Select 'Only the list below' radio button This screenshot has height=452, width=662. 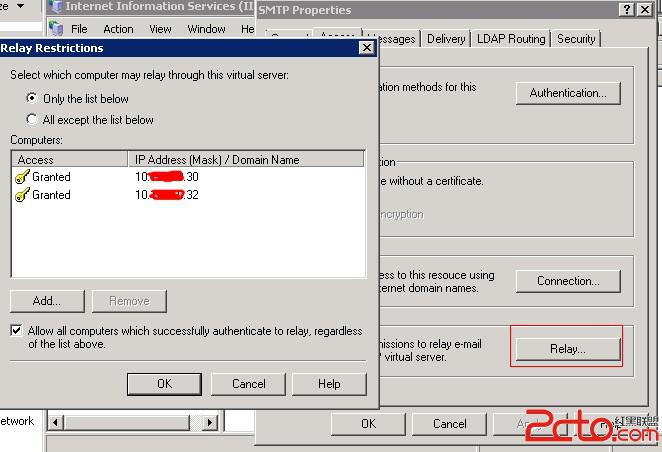(x=32, y=98)
